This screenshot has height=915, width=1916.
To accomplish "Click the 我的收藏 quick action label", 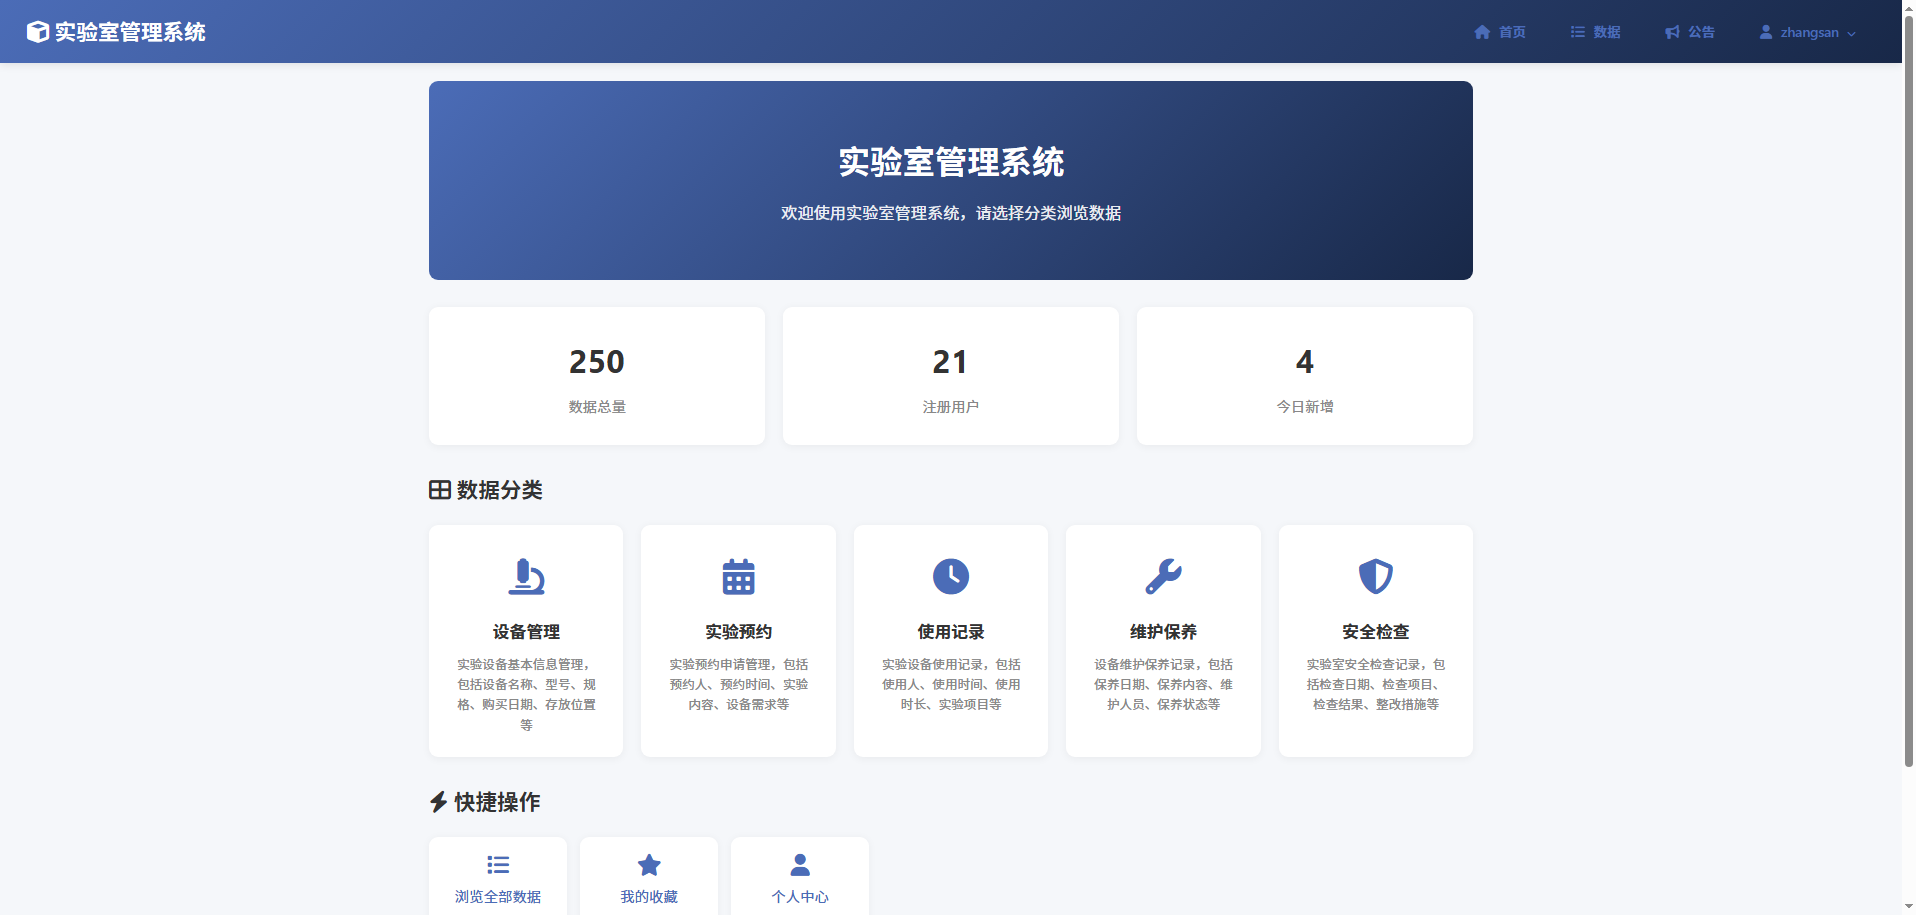I will 649,897.
